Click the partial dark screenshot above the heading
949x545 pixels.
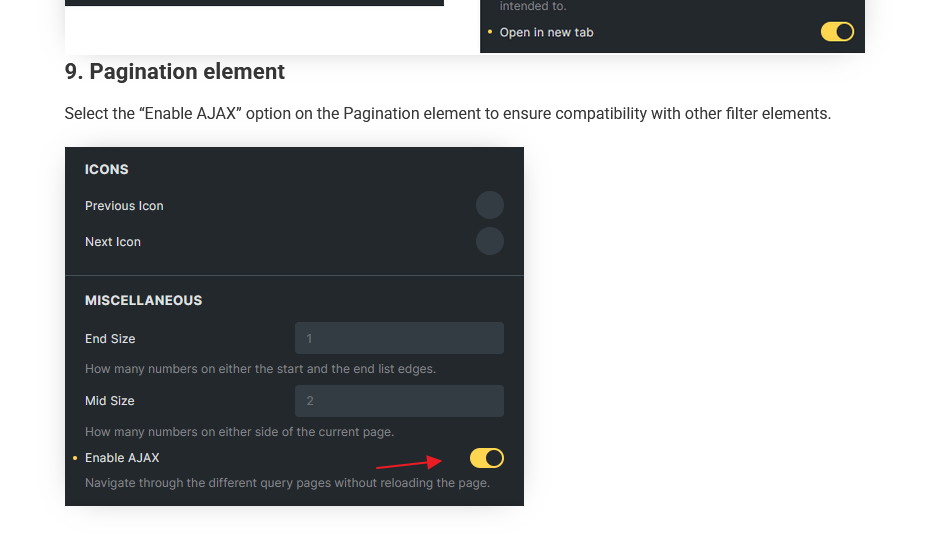(254, 3)
